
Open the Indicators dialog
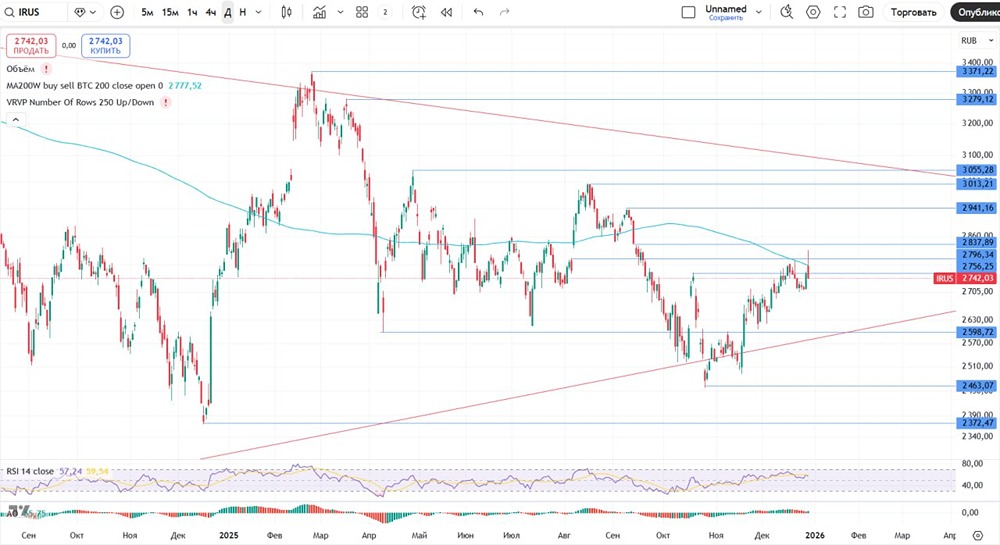tap(320, 12)
